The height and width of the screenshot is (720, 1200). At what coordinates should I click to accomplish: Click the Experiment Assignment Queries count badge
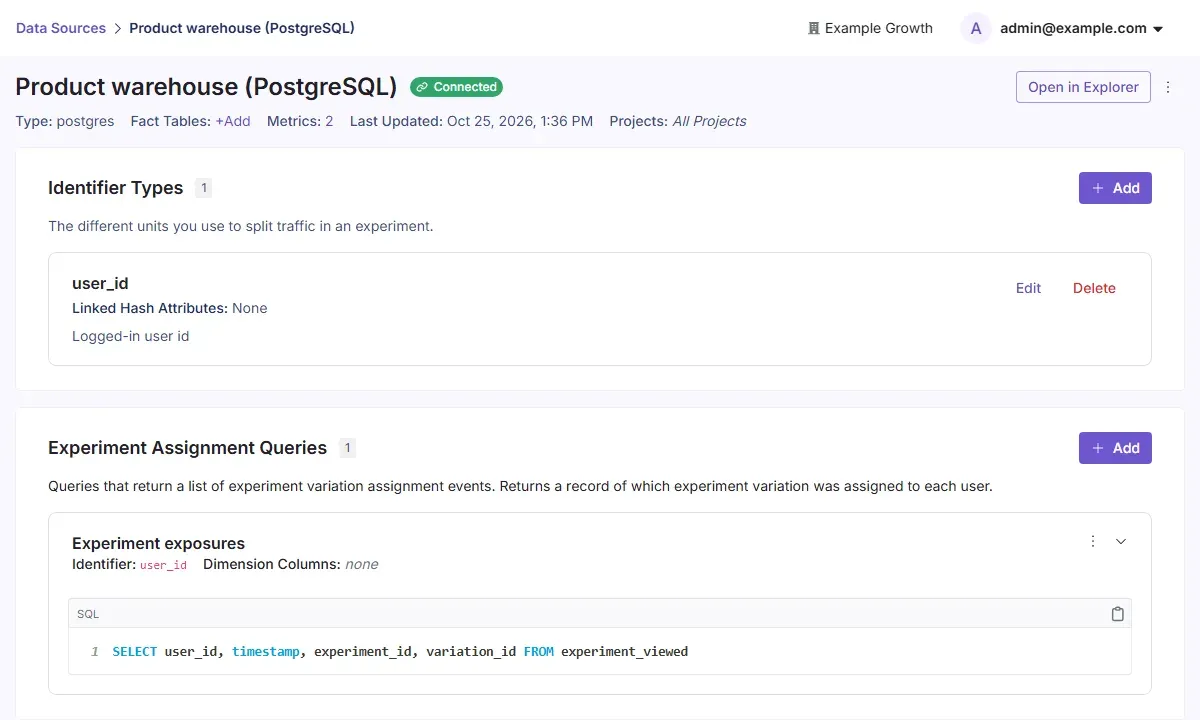click(x=347, y=448)
